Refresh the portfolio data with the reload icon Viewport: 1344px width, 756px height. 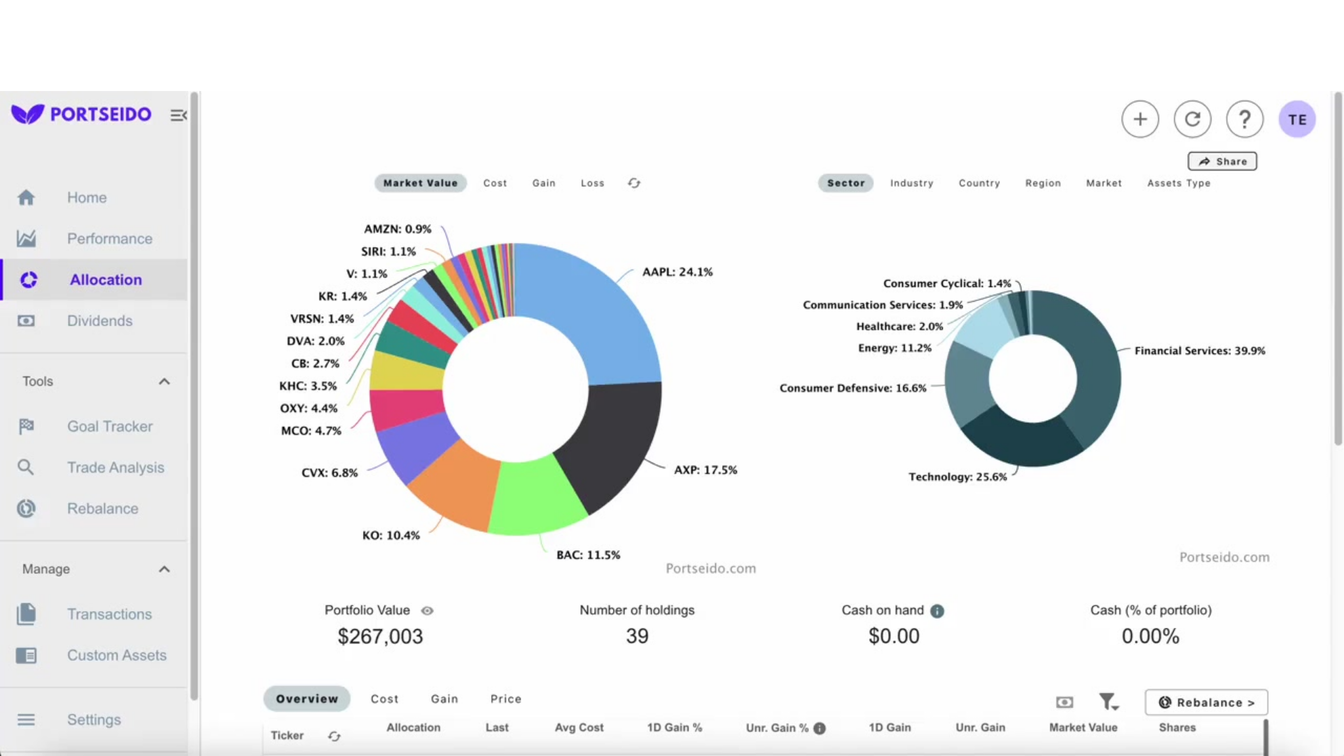point(1192,118)
